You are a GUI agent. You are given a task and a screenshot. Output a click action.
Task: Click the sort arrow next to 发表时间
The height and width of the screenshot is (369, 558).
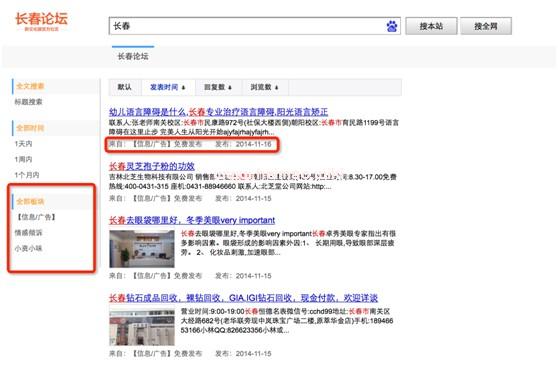tap(183, 88)
